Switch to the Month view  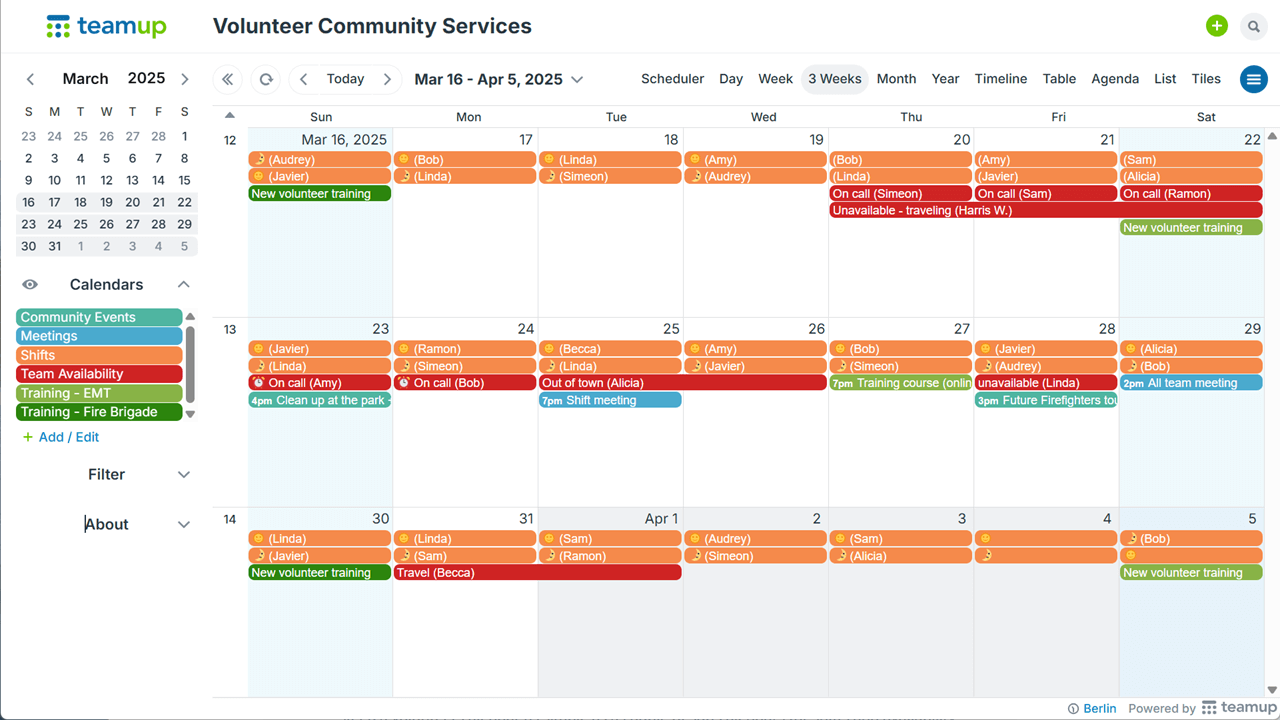click(x=896, y=79)
